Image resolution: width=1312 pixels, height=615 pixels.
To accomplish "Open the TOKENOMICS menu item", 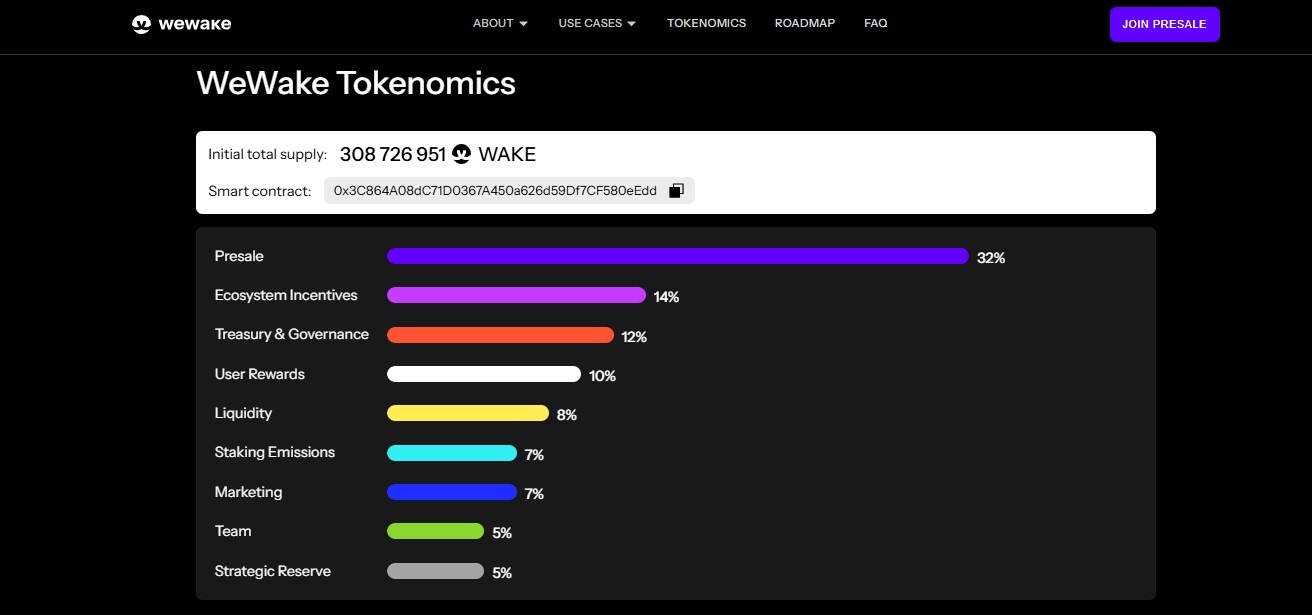I will pos(706,22).
